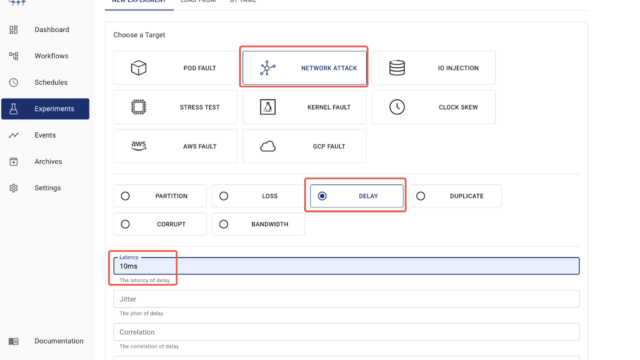Open the Dashboard grid icon in sidebar
The height and width of the screenshot is (360, 640).
[x=13, y=30]
